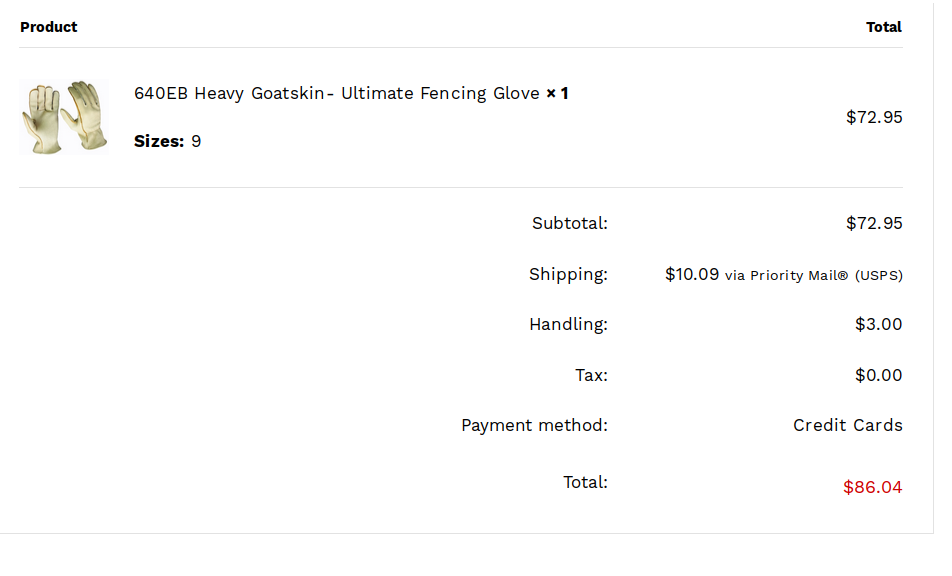This screenshot has height=576, width=952.
Task: Click the Credit Cards payment value
Action: click(x=848, y=425)
